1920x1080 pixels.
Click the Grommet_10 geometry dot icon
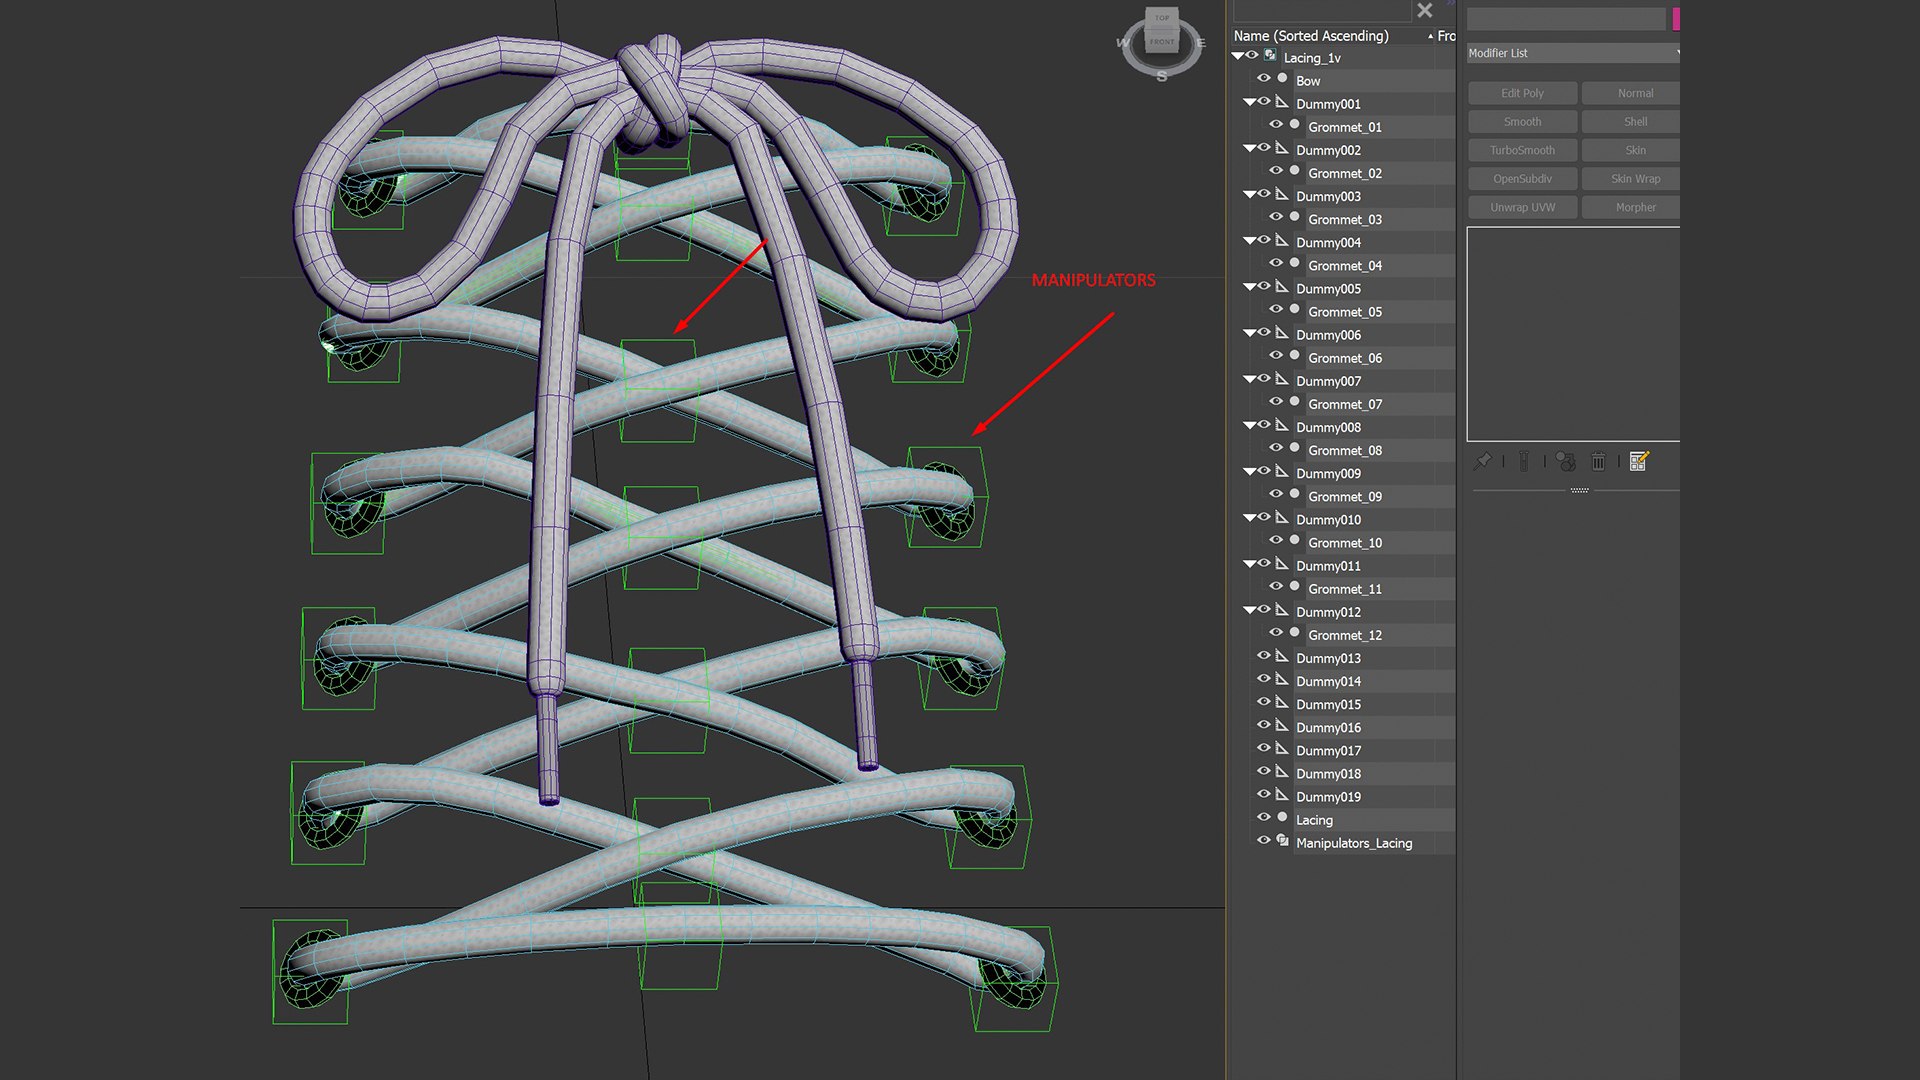(1294, 540)
